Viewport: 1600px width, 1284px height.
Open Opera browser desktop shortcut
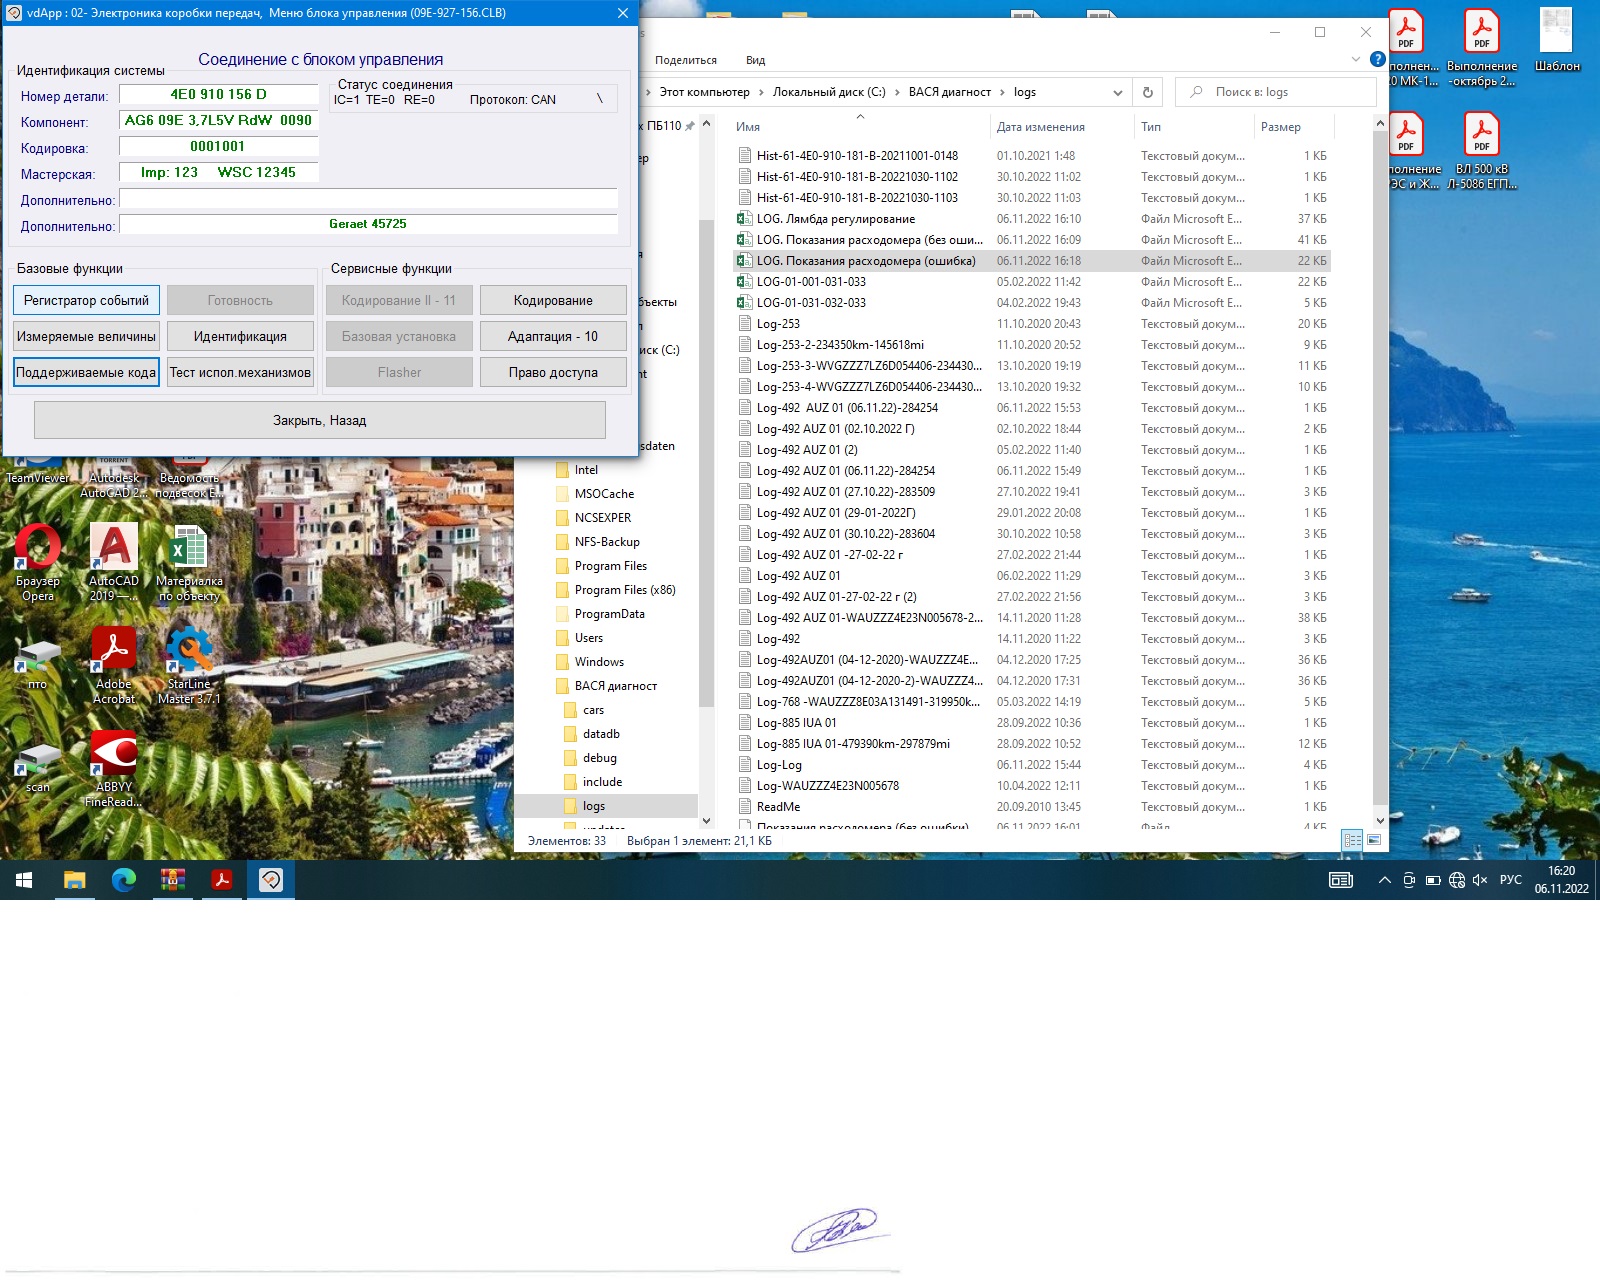click(x=38, y=551)
